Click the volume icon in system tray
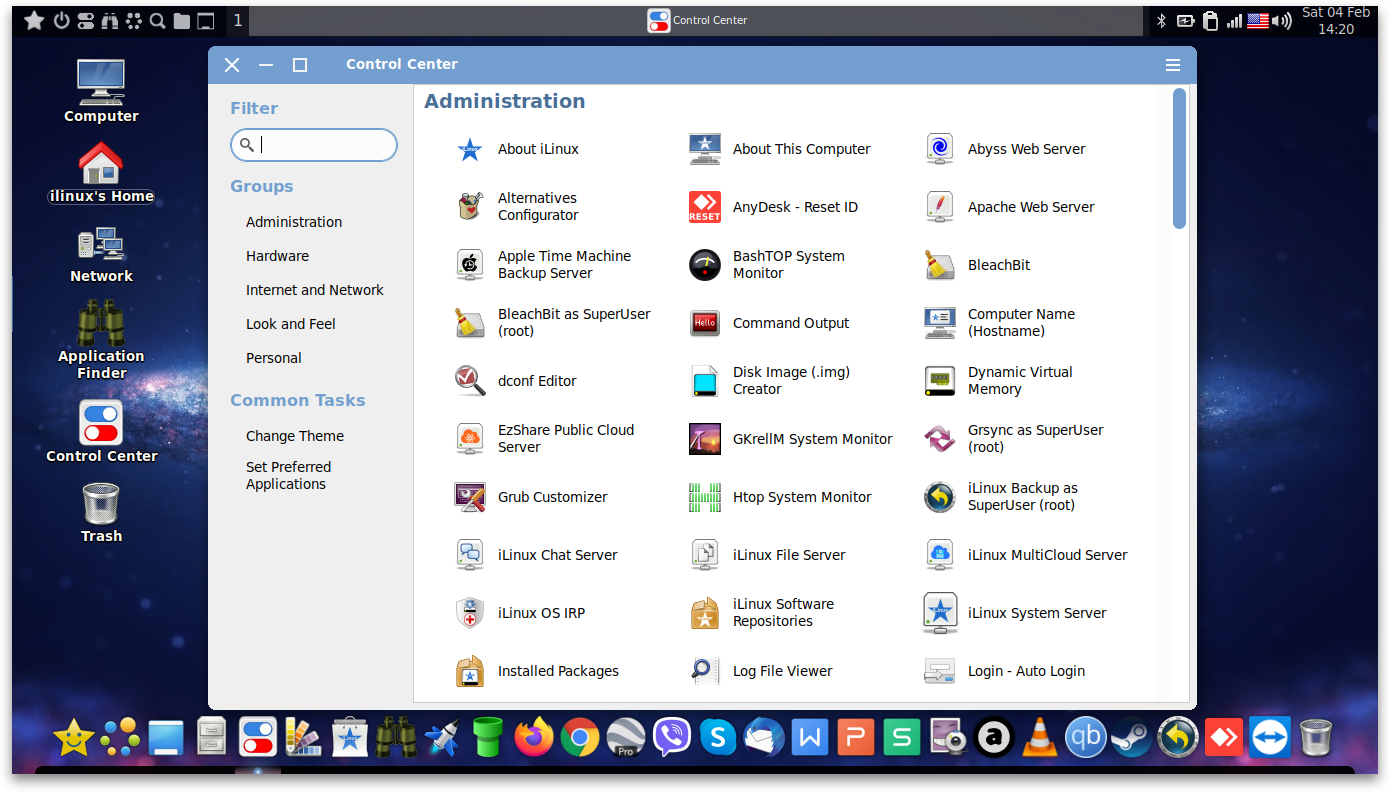Image resolution: width=1390 pixels, height=792 pixels. [1282, 21]
